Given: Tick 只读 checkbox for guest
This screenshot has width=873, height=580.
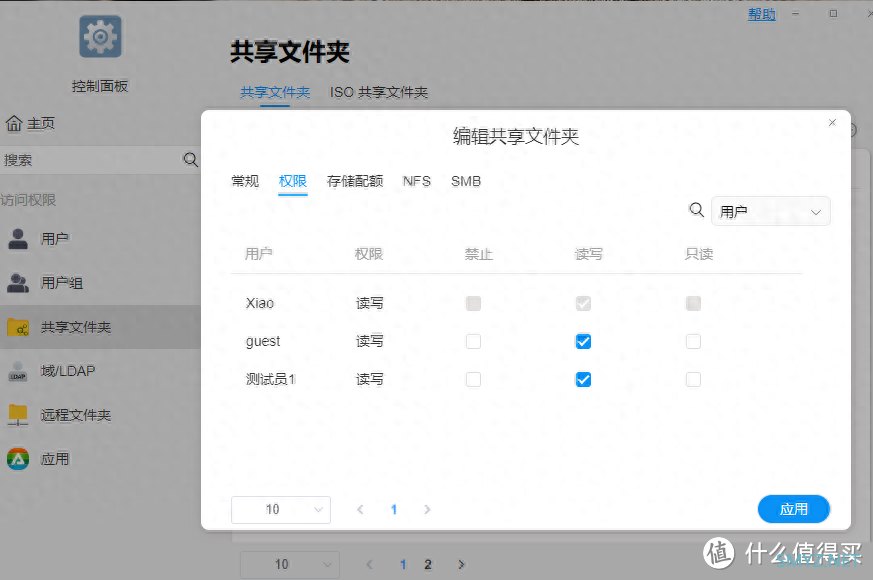Looking at the screenshot, I should click(693, 341).
